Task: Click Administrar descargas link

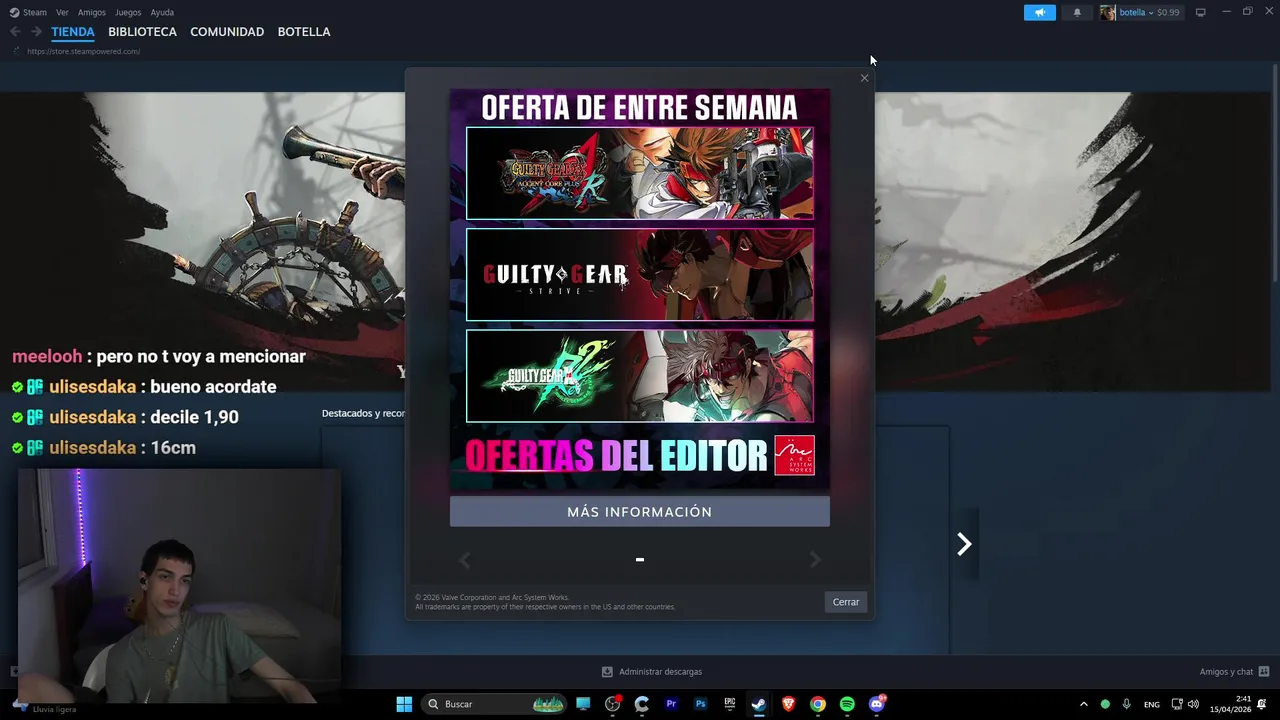Action: [x=652, y=672]
